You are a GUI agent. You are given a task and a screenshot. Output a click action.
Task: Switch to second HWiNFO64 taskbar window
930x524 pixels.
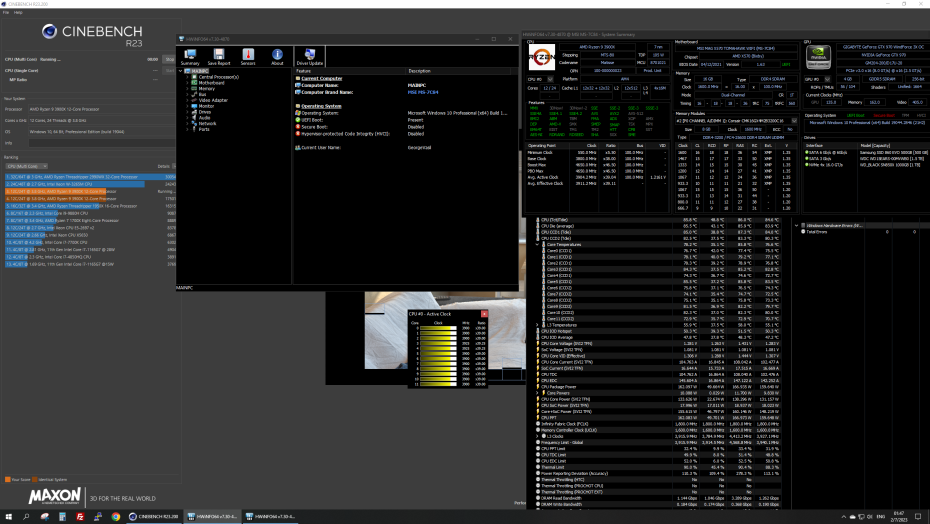[x=270, y=516]
